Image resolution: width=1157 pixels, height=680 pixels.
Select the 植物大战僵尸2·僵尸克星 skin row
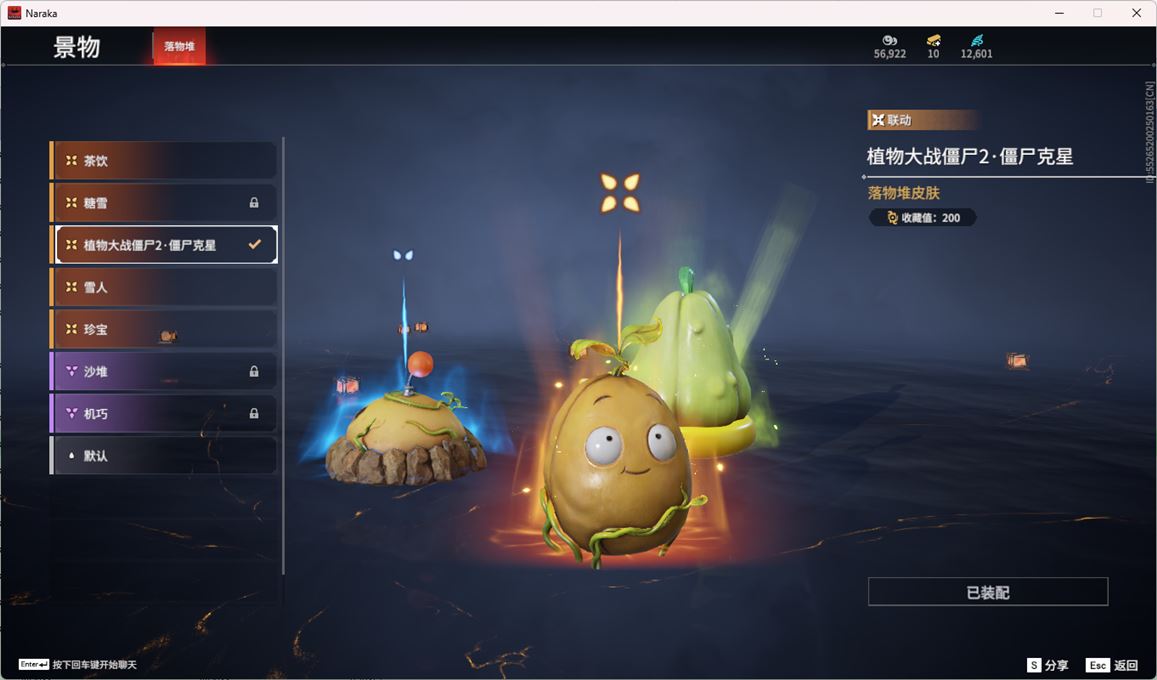click(163, 244)
